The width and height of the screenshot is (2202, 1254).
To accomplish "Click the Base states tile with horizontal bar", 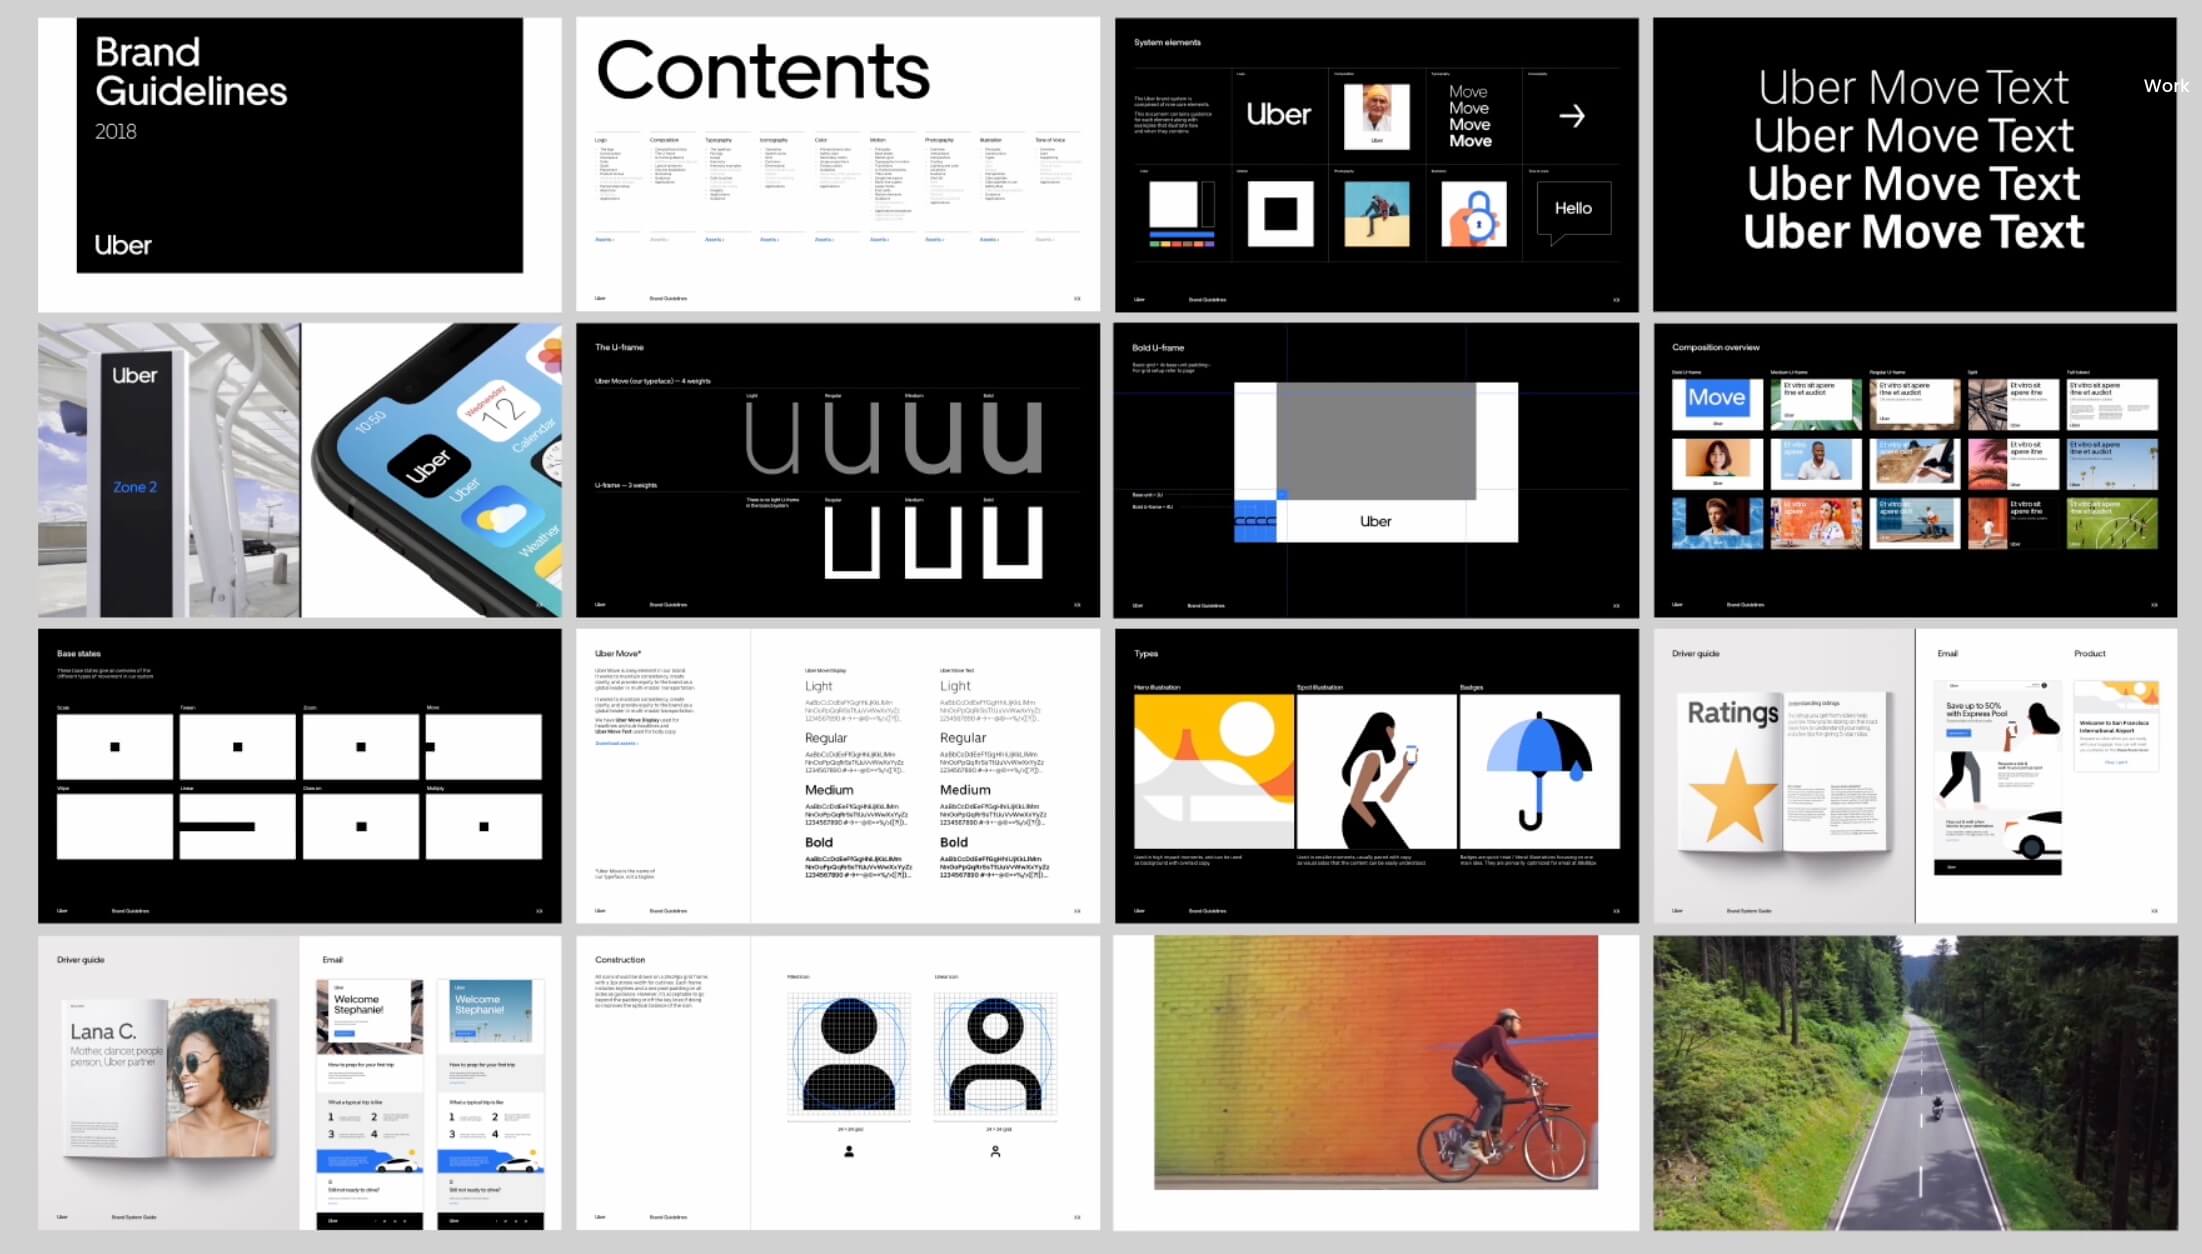I will coord(237,826).
